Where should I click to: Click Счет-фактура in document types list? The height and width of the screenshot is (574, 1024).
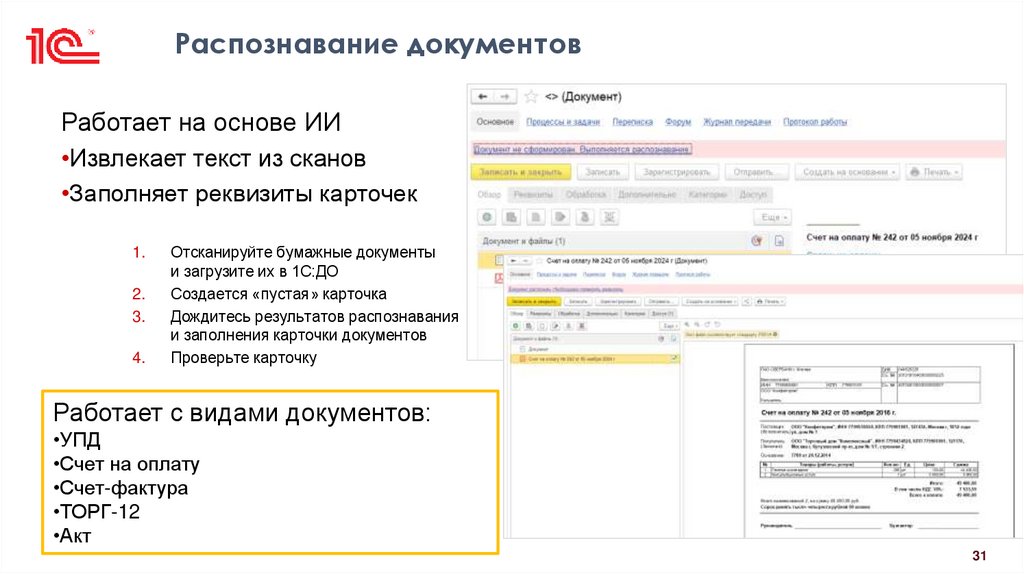pyautogui.click(x=123, y=488)
